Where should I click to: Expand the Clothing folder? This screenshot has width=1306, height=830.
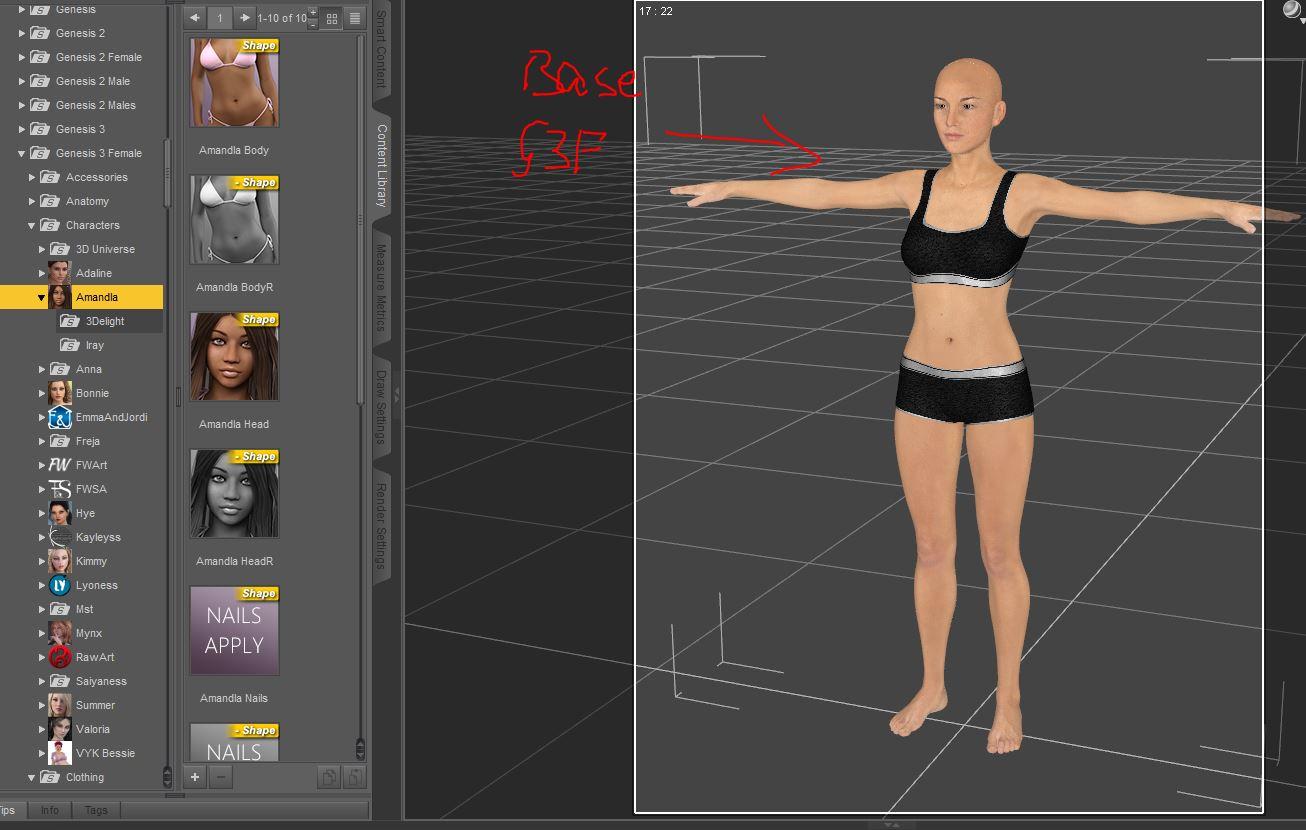click(x=31, y=777)
